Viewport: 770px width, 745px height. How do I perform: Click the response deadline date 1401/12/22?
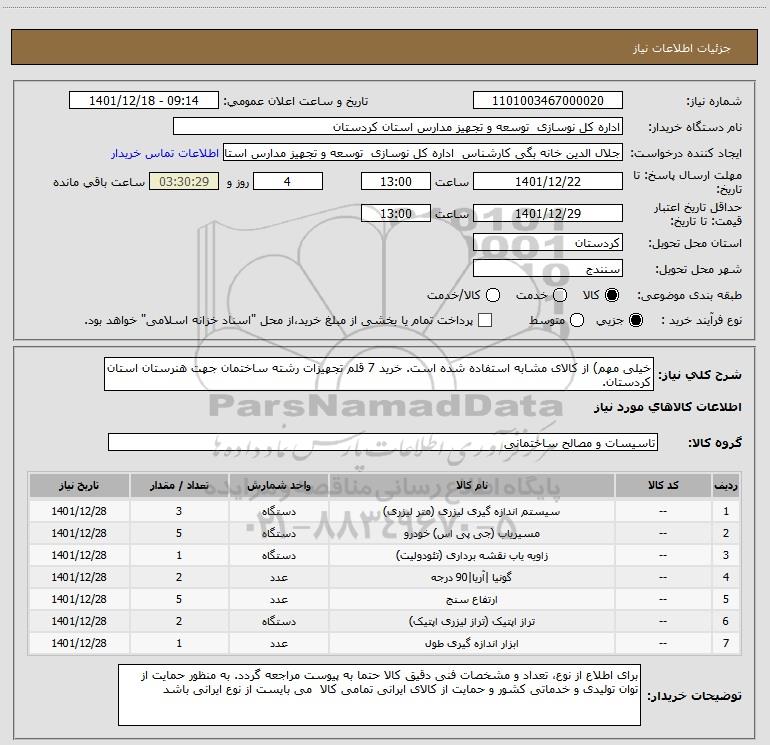point(548,181)
